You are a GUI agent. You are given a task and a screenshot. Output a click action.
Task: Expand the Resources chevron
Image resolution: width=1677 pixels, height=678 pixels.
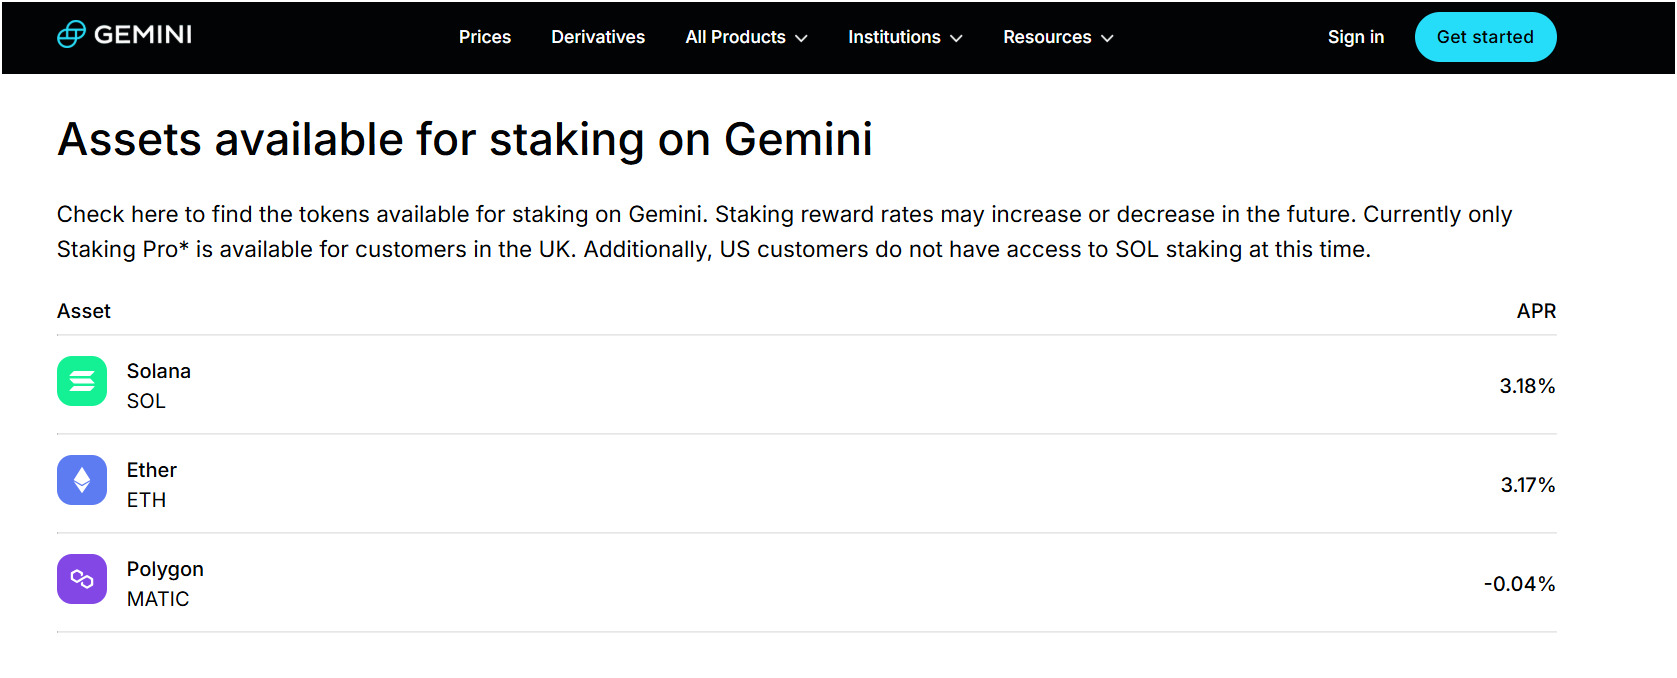pos(1107,38)
